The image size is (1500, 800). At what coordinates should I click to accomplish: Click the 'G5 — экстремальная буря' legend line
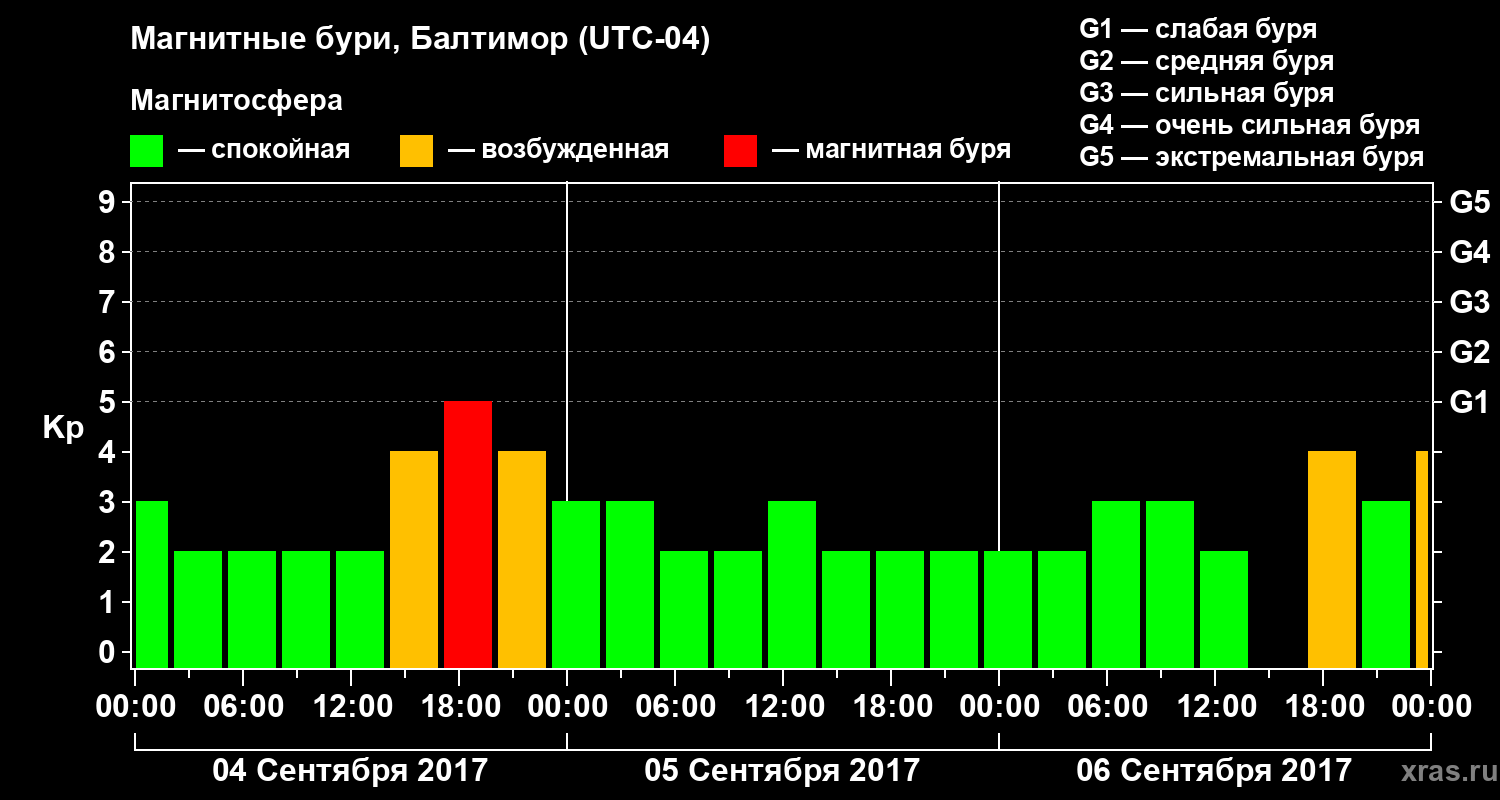click(1251, 157)
